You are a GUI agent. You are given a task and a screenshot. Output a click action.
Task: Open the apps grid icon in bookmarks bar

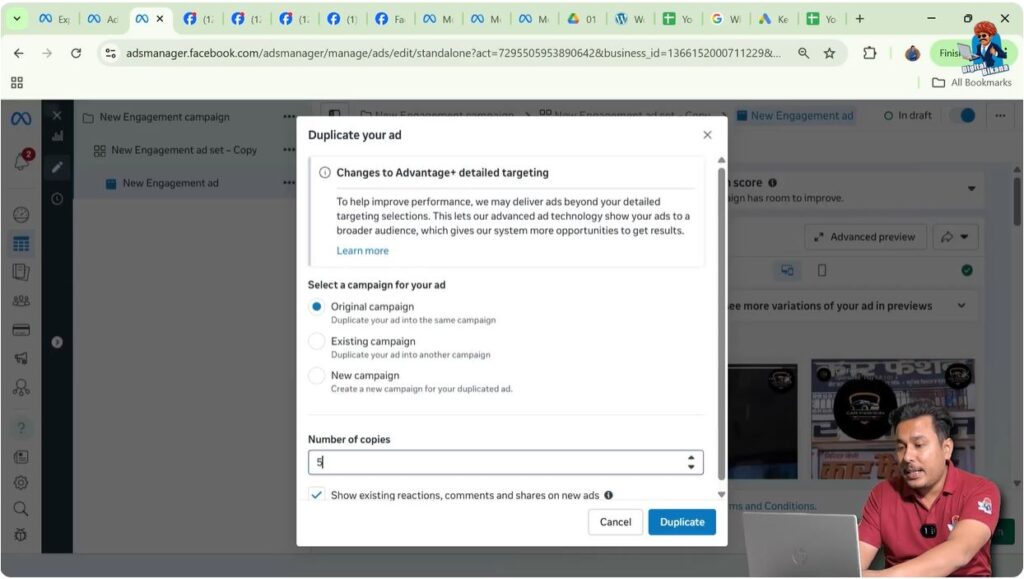(x=17, y=82)
